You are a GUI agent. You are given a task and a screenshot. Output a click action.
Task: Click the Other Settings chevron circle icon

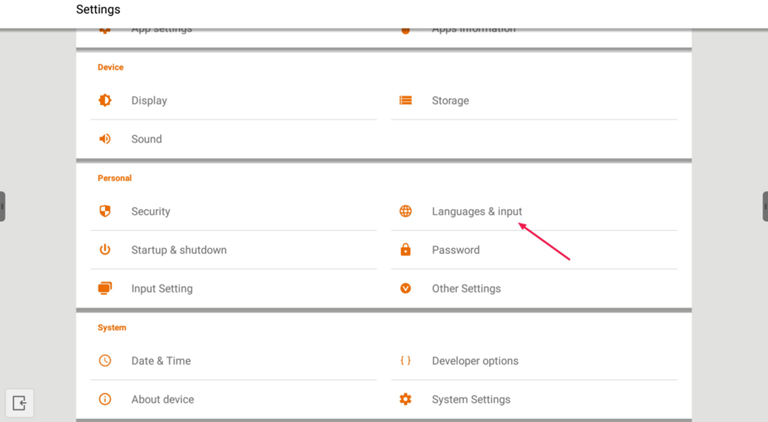(405, 288)
